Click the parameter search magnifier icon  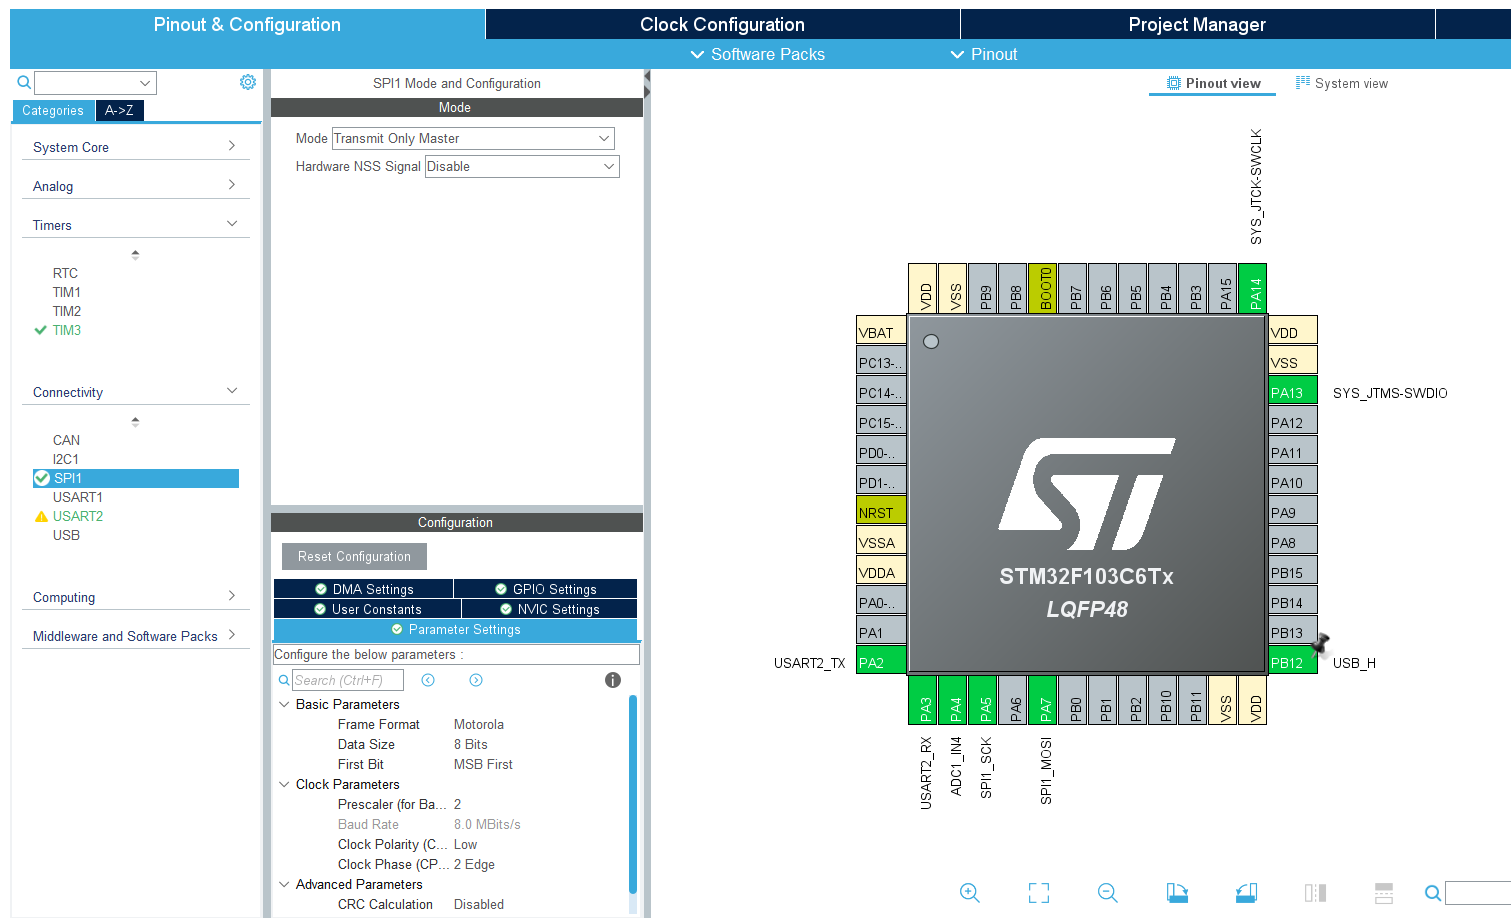pos(284,680)
